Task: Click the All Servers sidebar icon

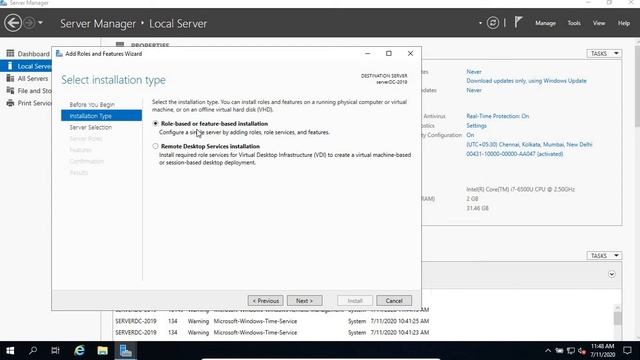Action: [10, 78]
